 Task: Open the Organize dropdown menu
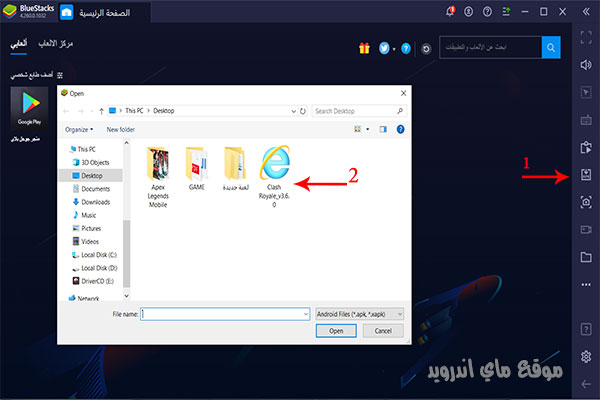click(x=79, y=129)
